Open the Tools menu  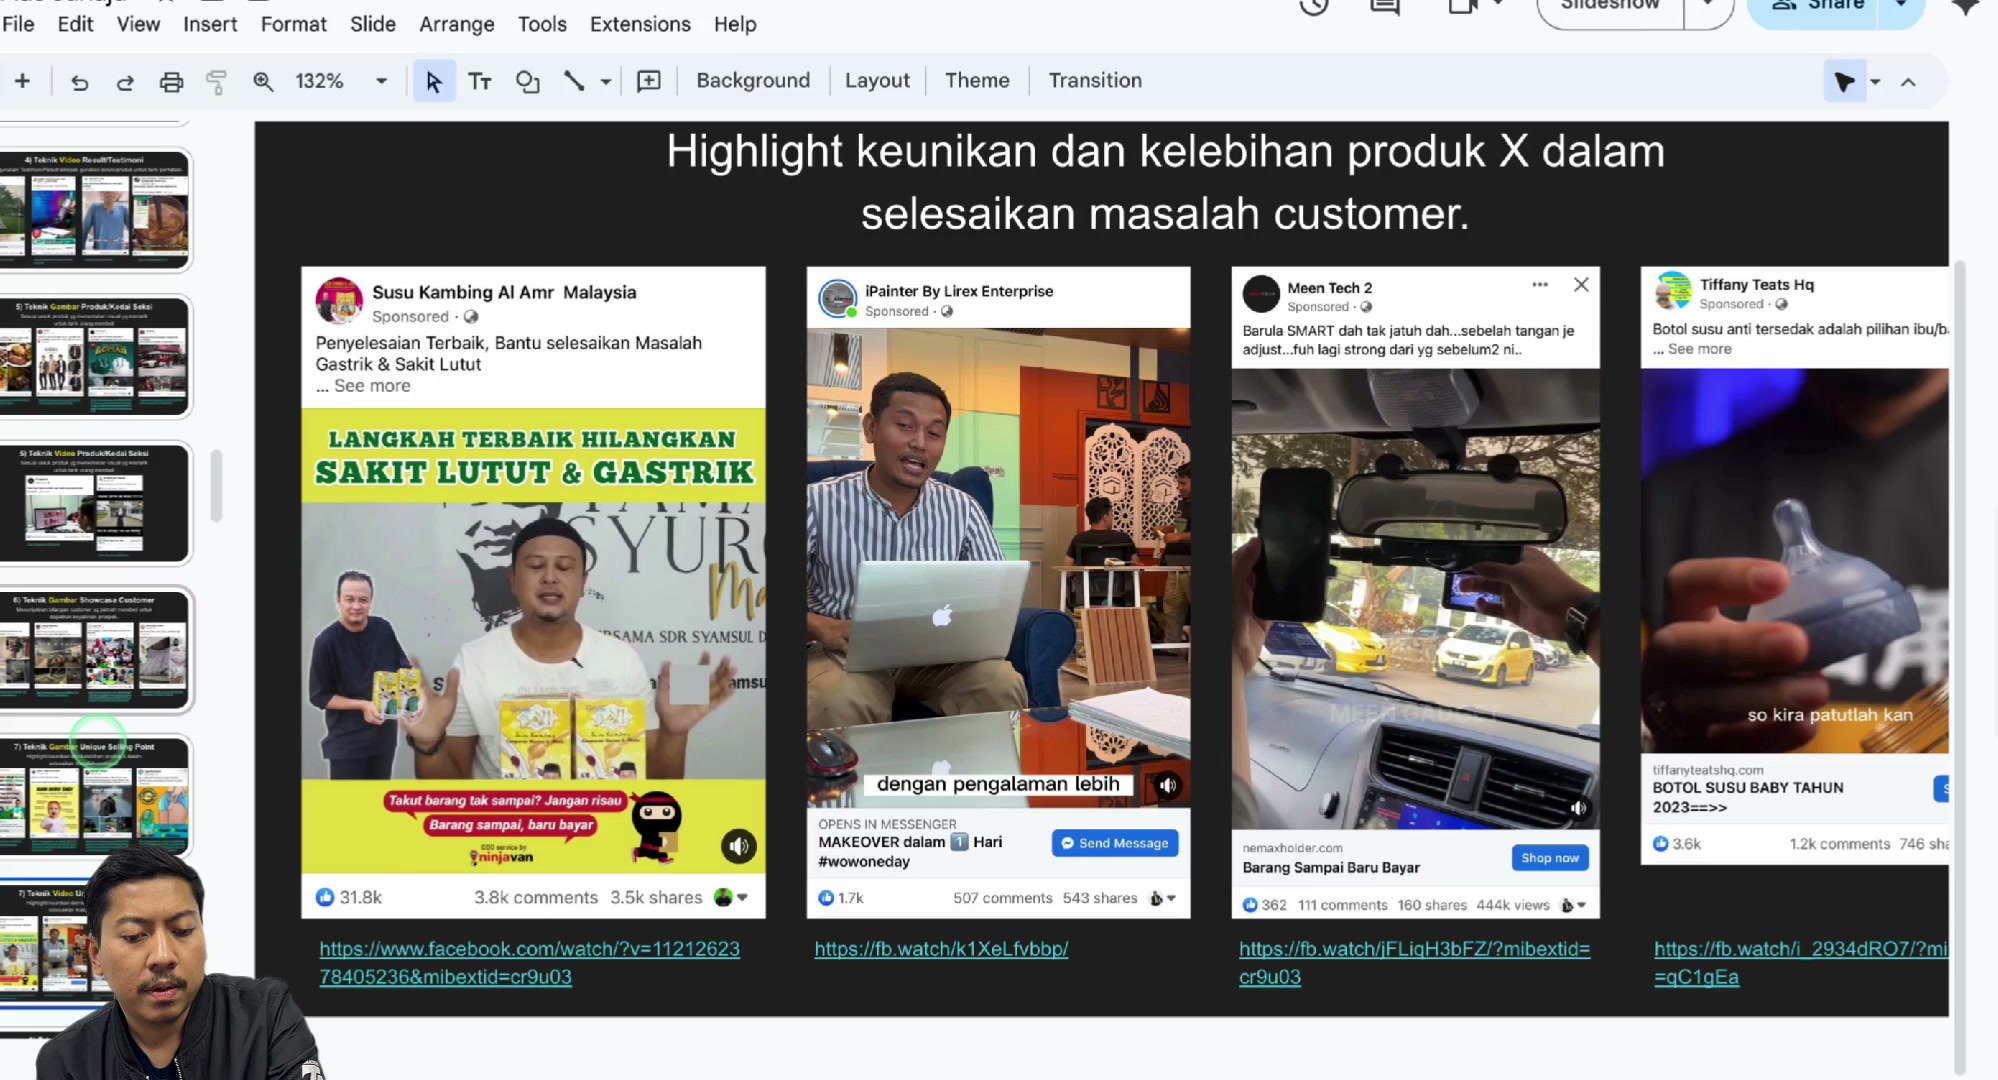pos(542,24)
